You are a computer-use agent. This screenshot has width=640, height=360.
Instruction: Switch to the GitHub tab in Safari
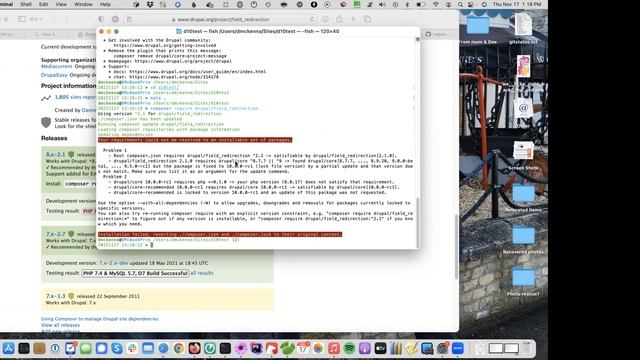click(x=437, y=34)
